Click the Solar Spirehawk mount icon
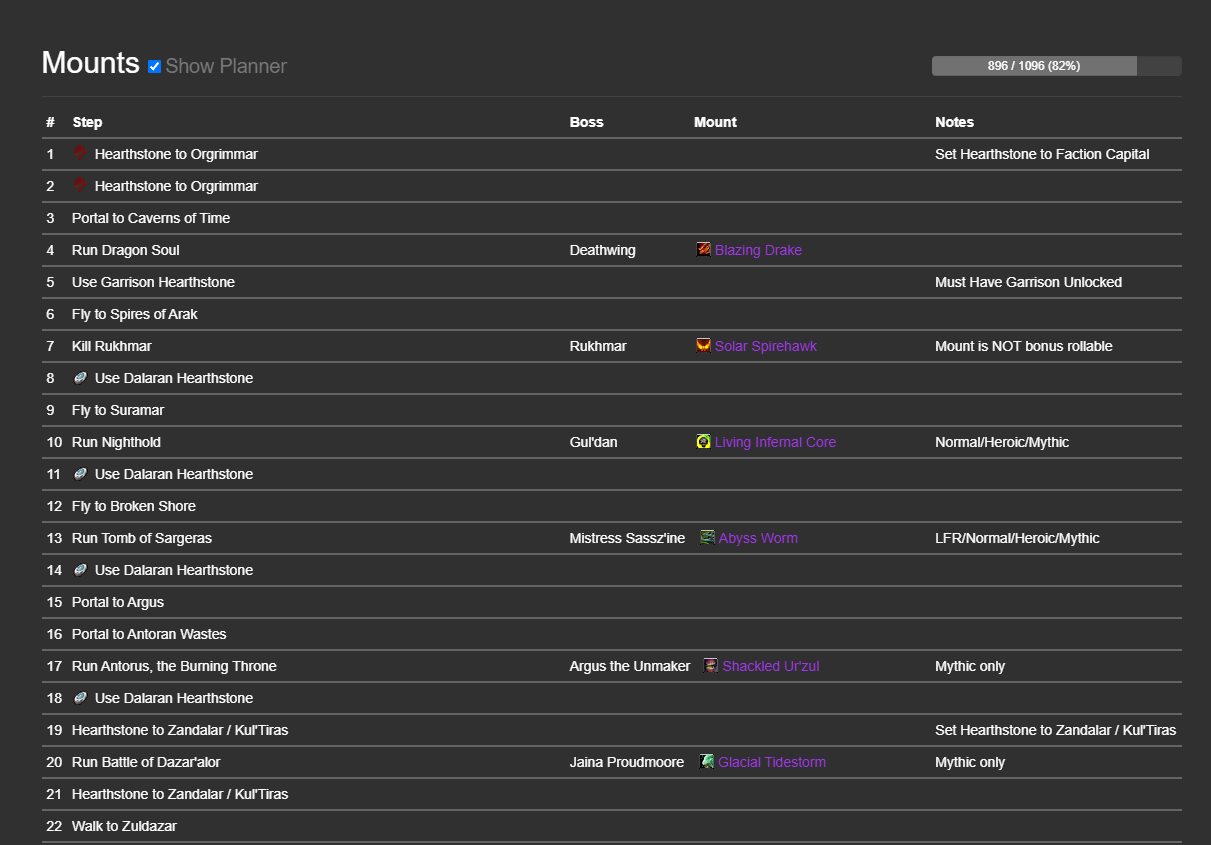This screenshot has width=1211, height=845. pos(704,346)
